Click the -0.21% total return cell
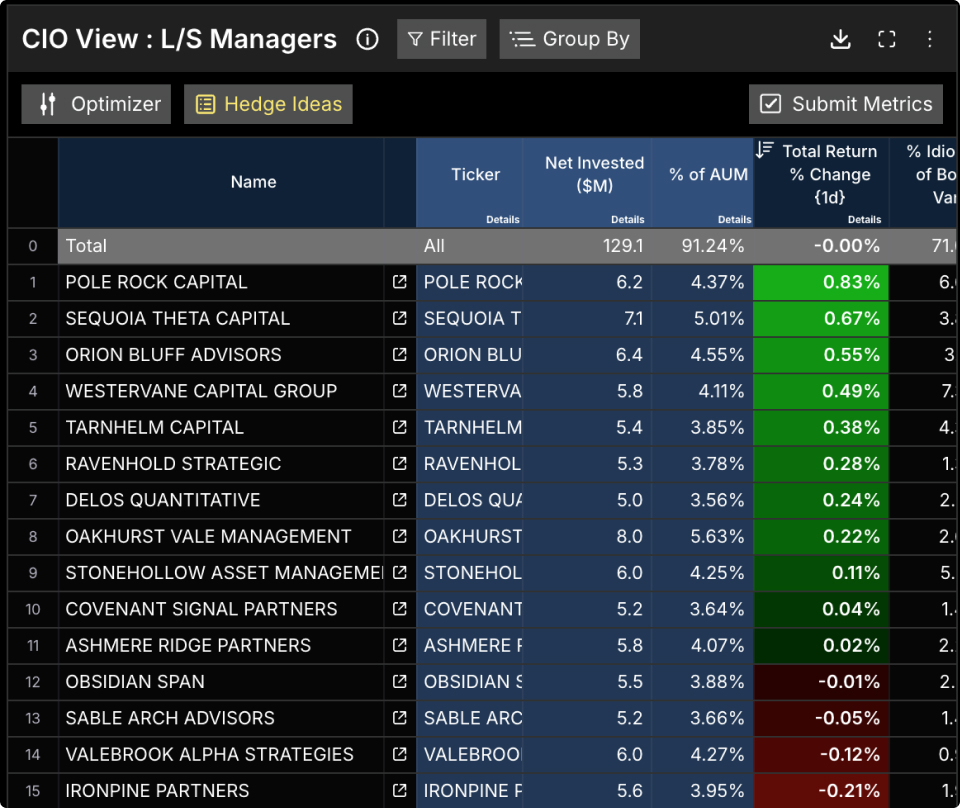Image resolution: width=960 pixels, height=808 pixels. tap(821, 790)
